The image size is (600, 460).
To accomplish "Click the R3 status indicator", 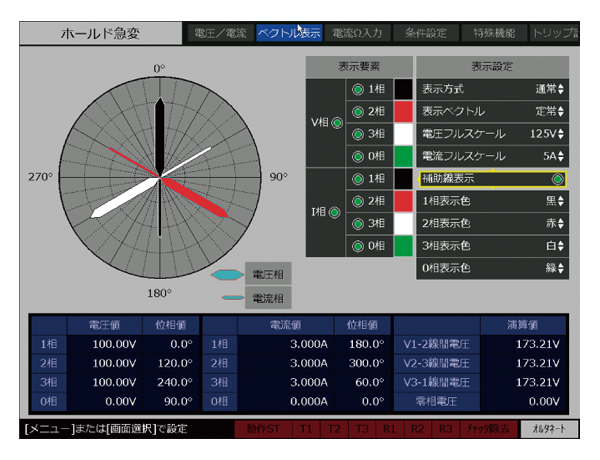I will point(446,428).
